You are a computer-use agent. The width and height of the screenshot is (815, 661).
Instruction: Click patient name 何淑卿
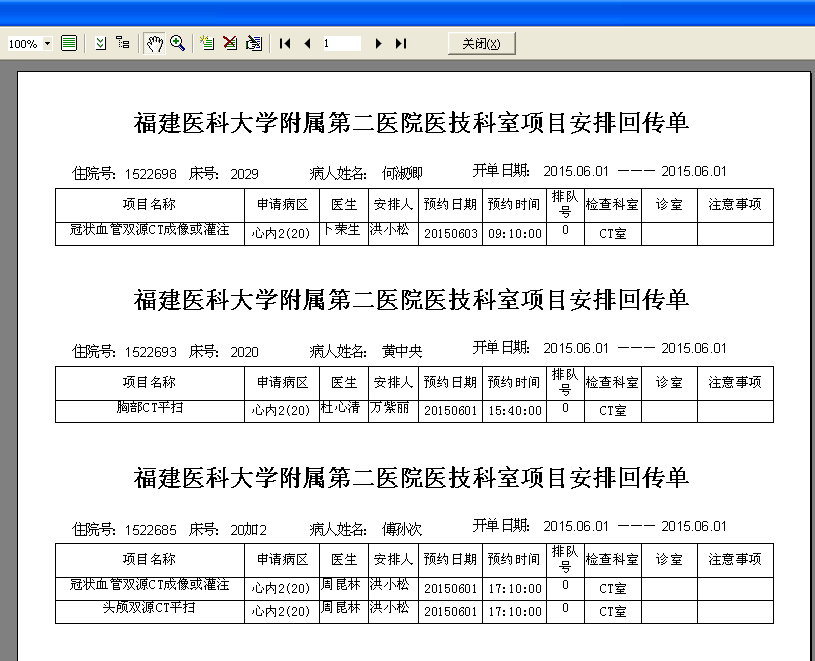[402, 173]
